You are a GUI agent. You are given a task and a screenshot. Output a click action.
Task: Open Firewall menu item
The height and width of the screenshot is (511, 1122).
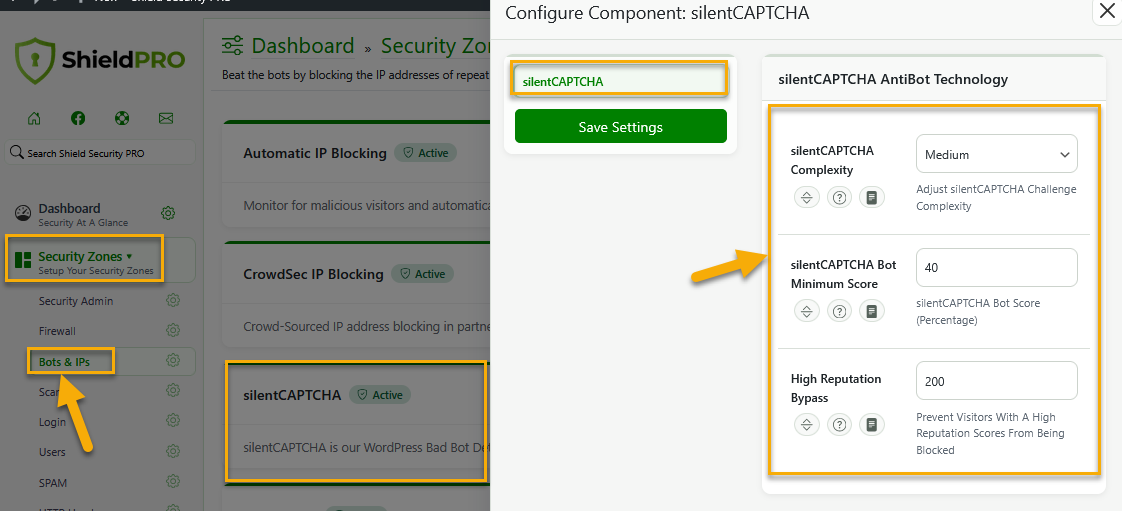(x=57, y=331)
